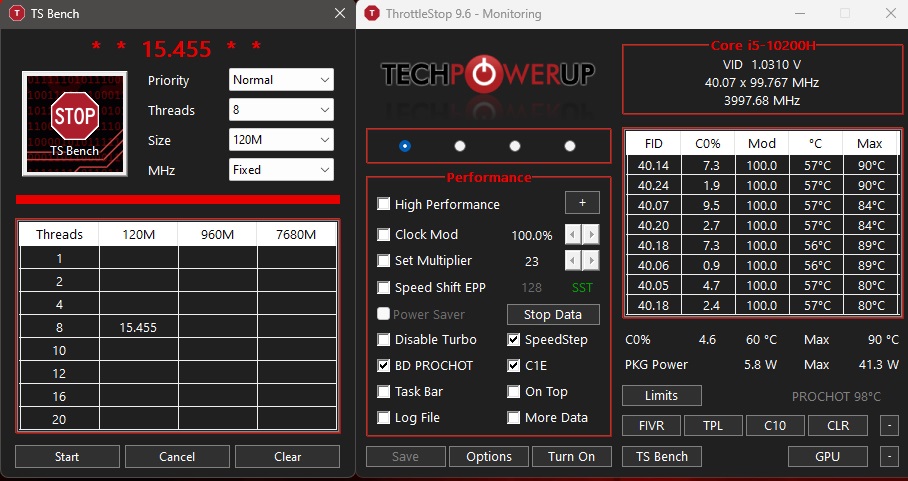908x481 pixels.
Task: Click the 3997.68 MHz frequency readout
Action: tap(761, 101)
